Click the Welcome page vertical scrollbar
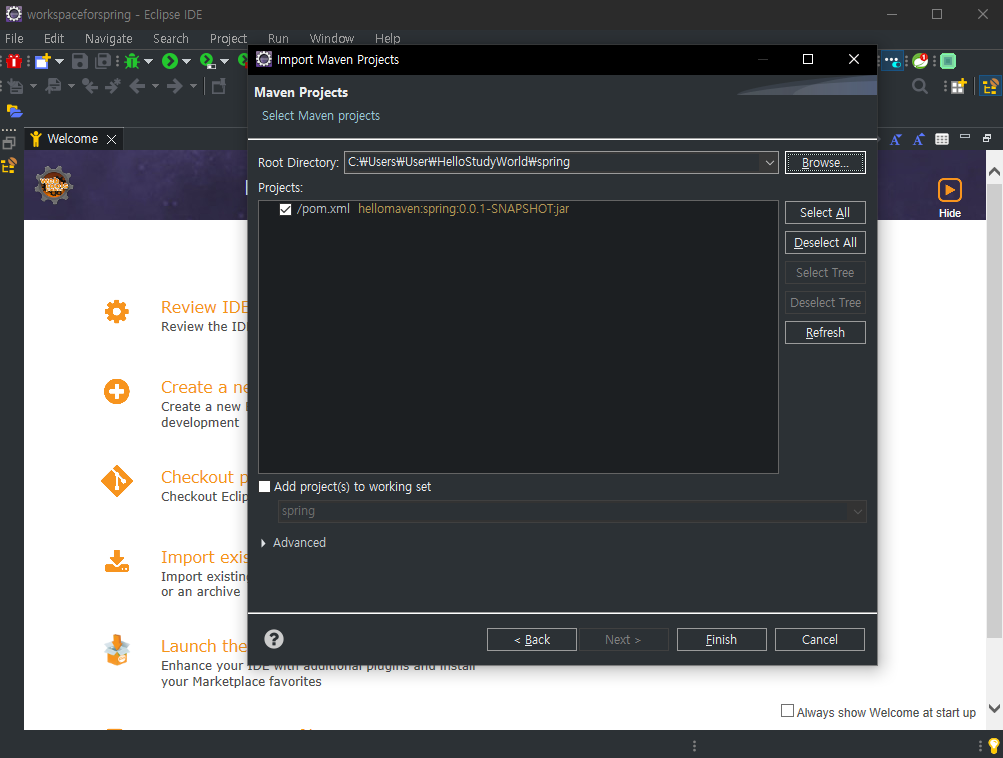Viewport: 1003px width, 758px height. 993,409
